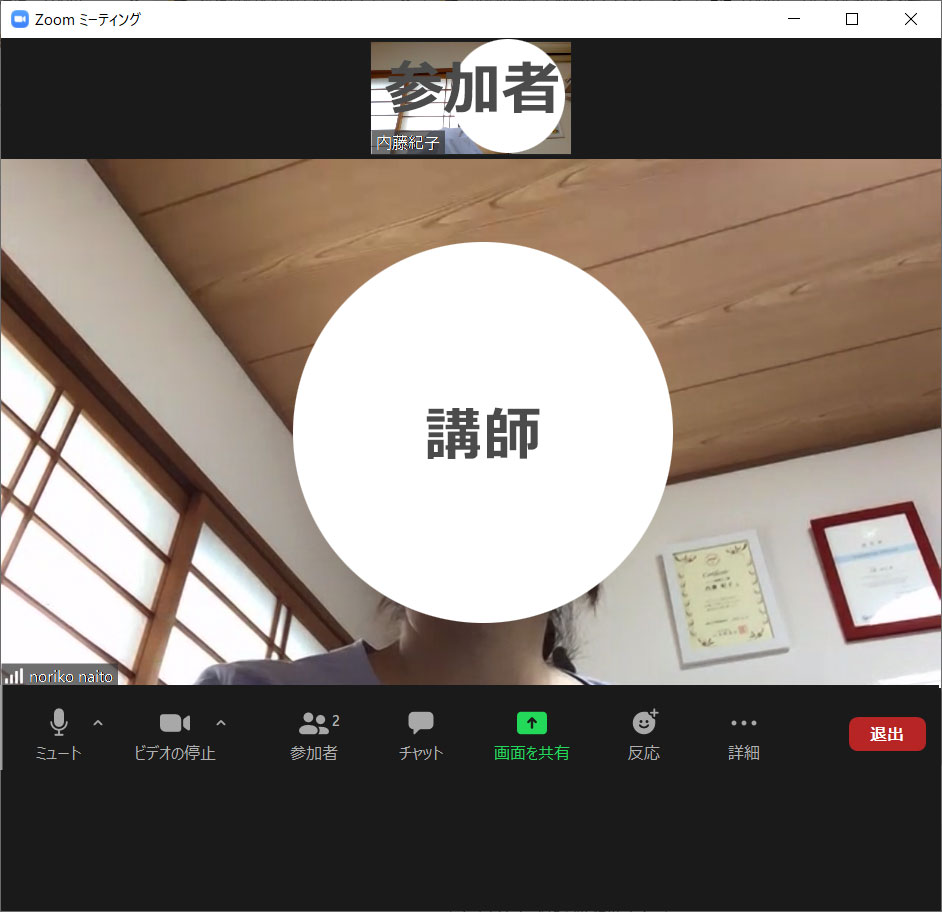Viewport: 942px width, 912px height.
Task: Stop the video camera
Action: tap(175, 733)
